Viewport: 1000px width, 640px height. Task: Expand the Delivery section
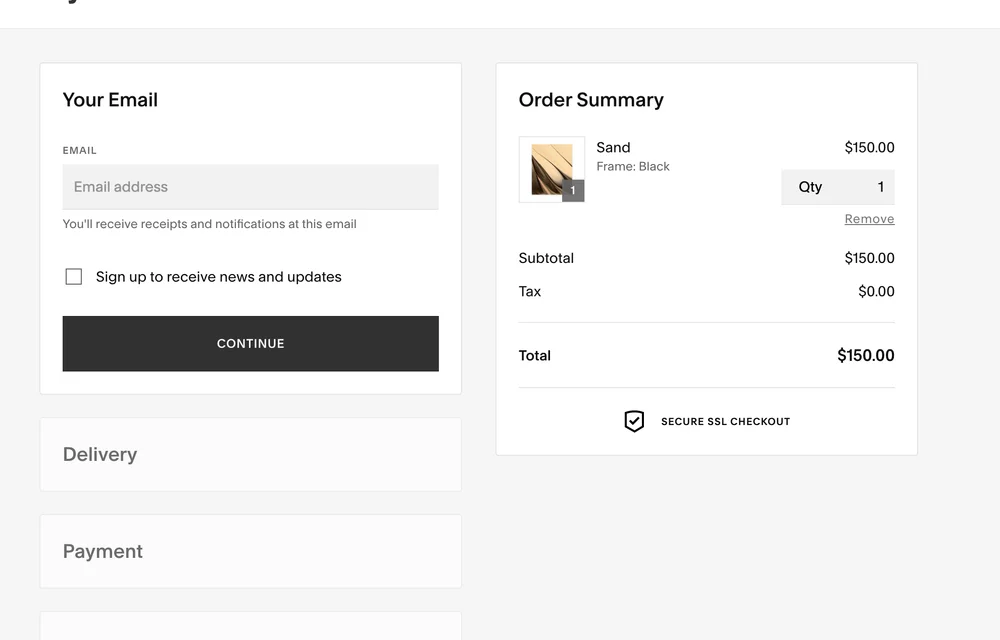coord(251,455)
